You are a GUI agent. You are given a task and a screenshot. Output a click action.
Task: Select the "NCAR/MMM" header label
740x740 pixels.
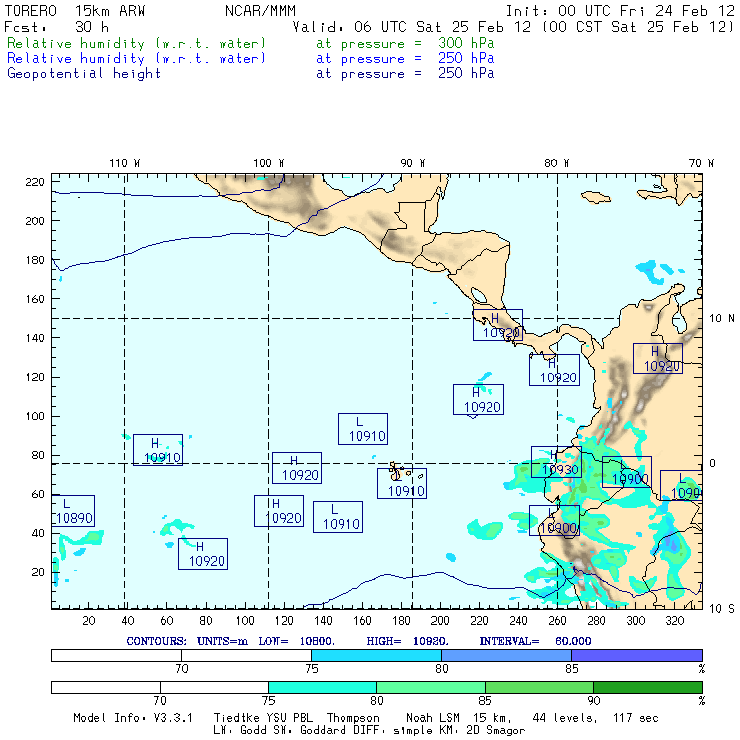[260, 11]
